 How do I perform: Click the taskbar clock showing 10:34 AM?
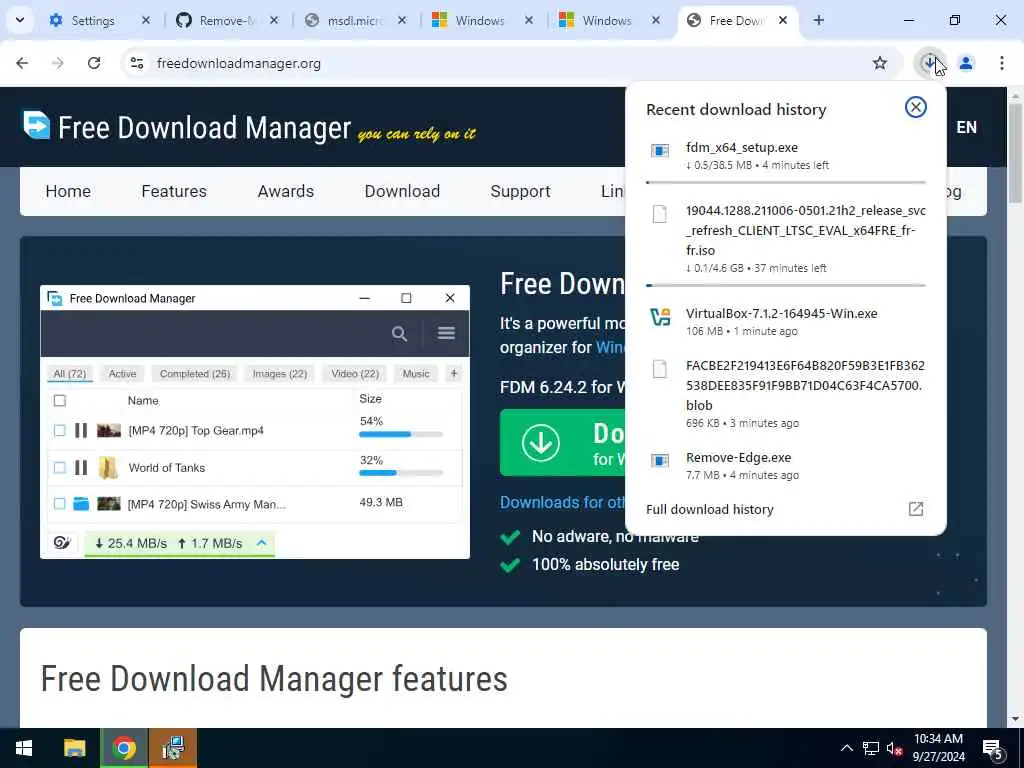[938, 748]
